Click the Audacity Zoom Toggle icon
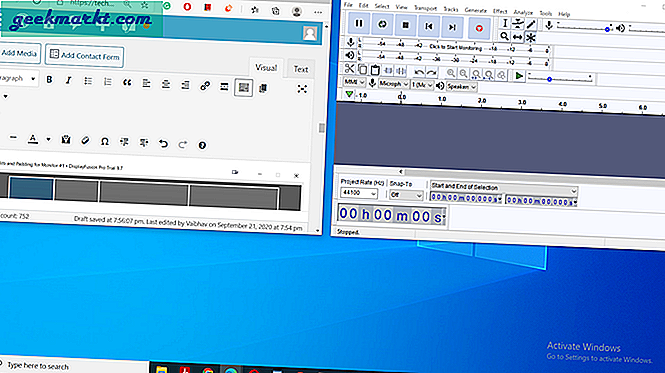665x373 pixels. 501,75
